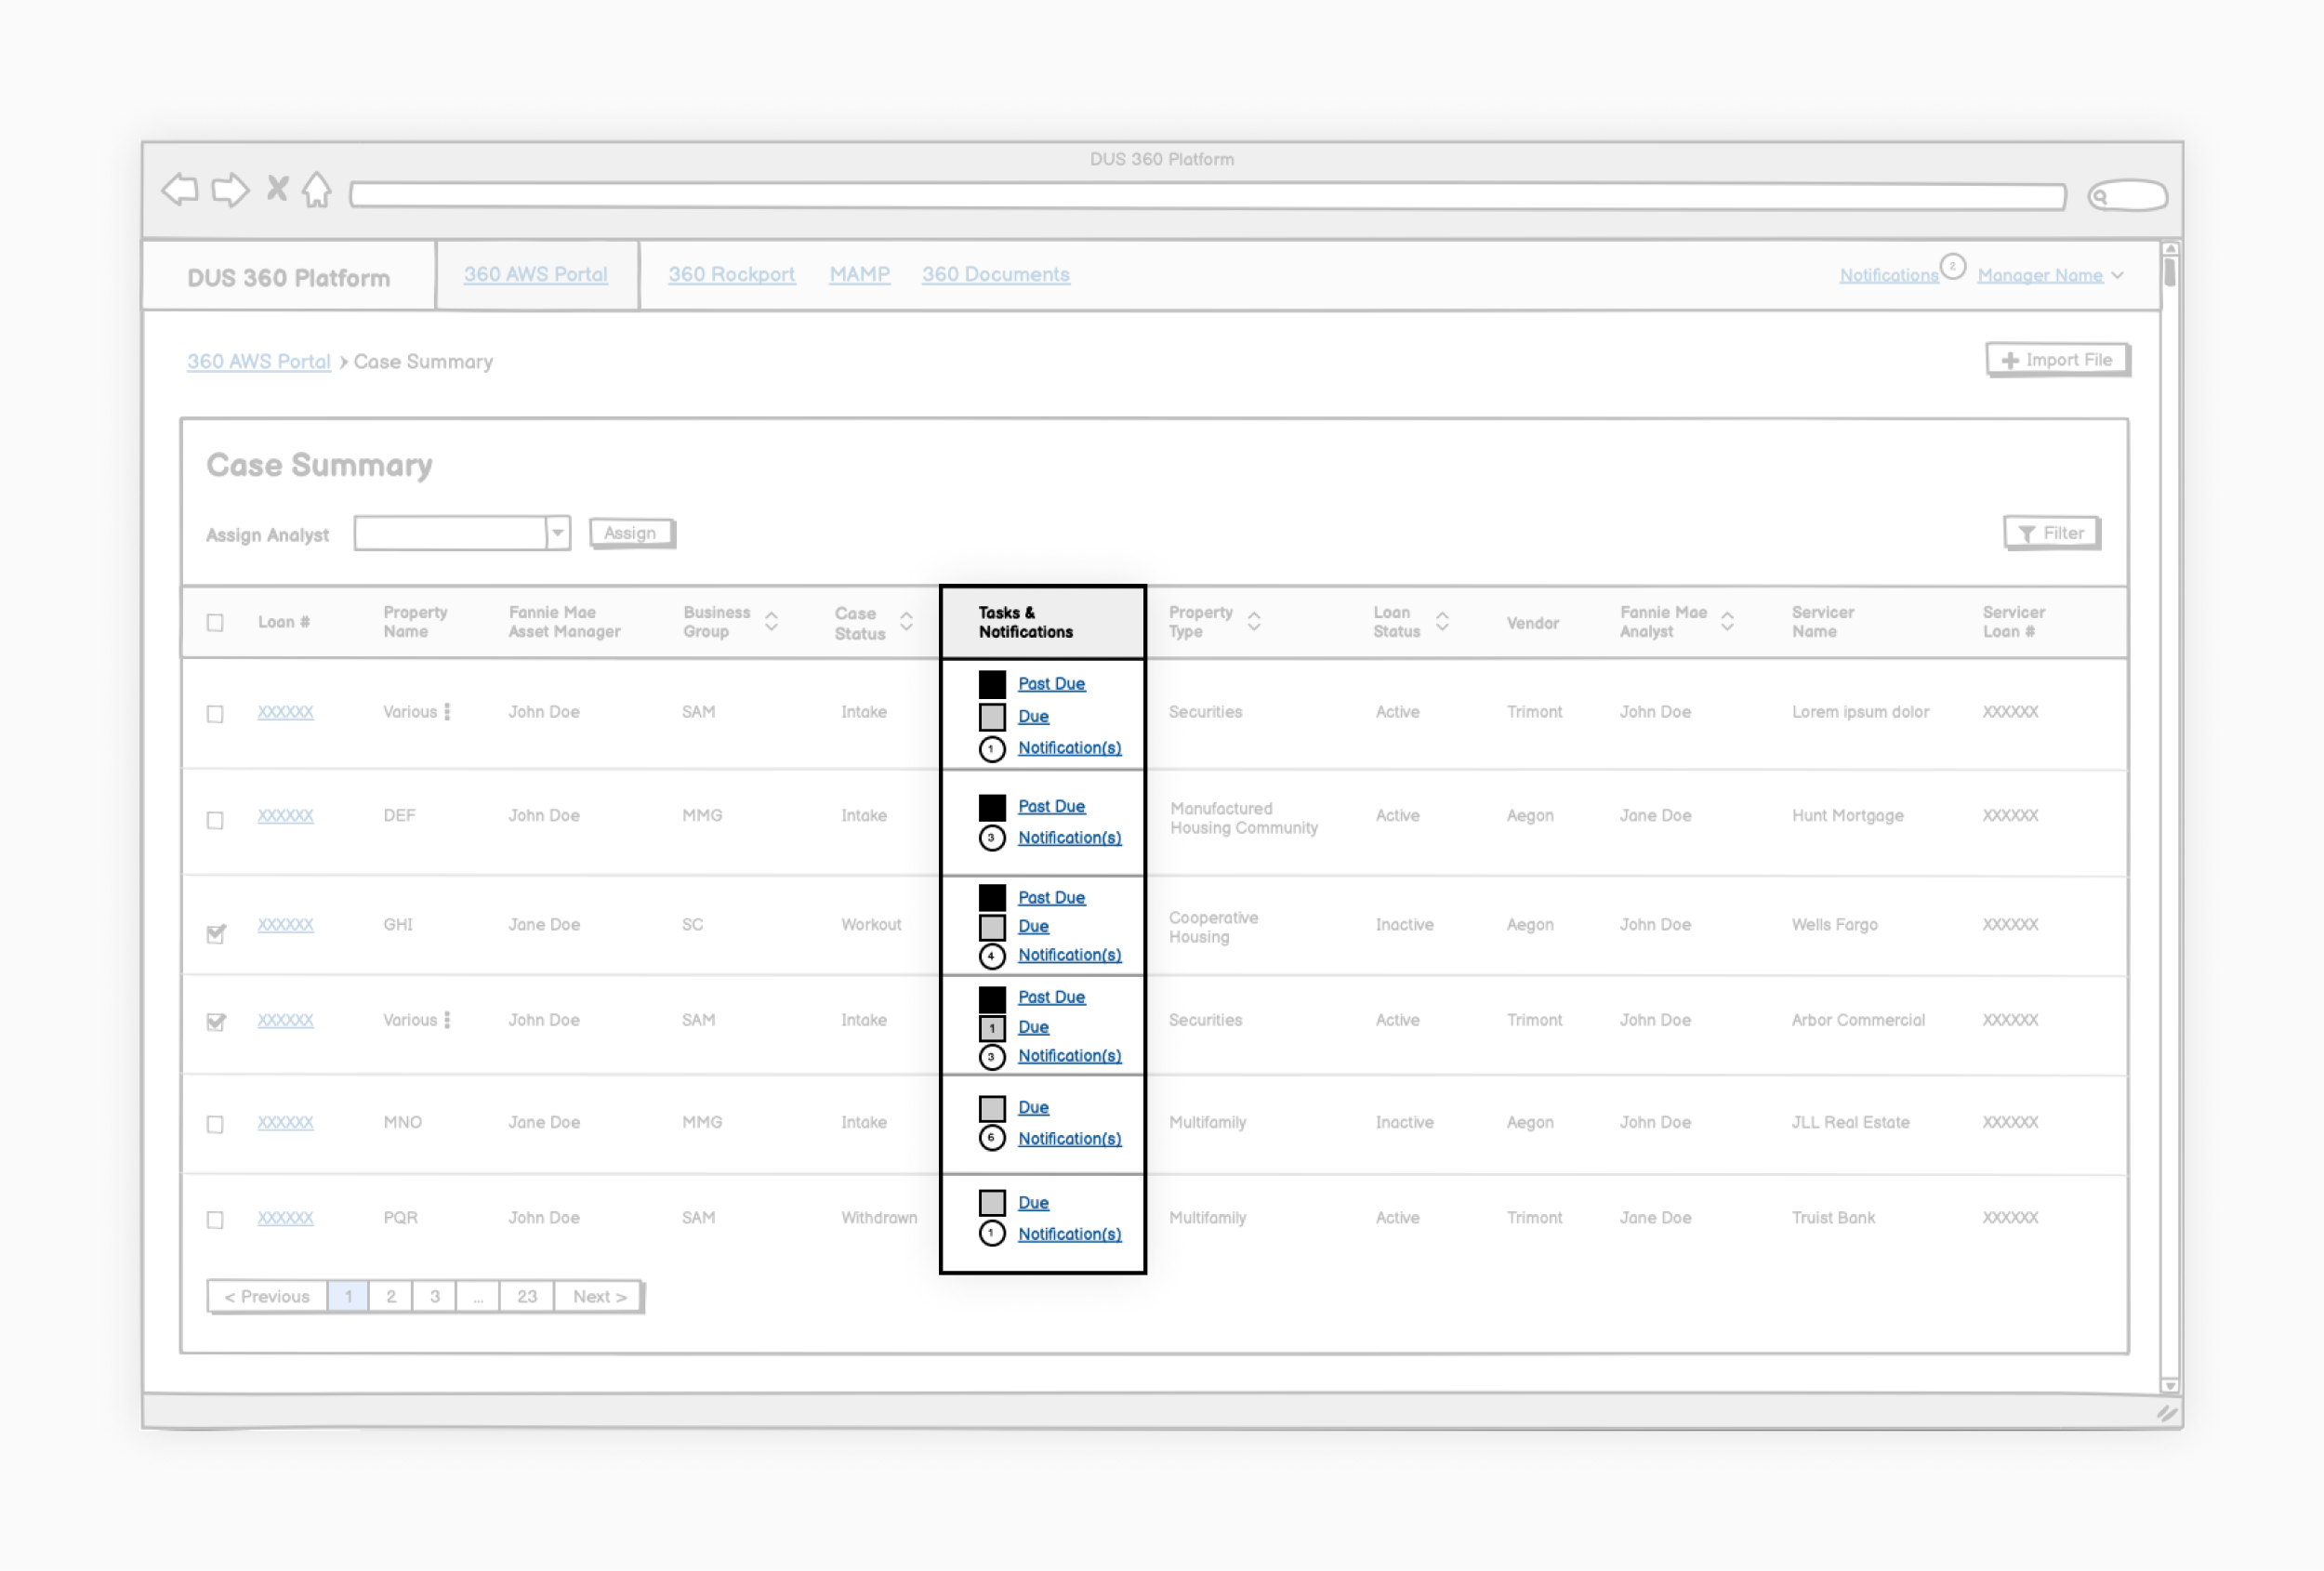Viewport: 2324px width, 1571px height.
Task: Click the Filter button
Action: pos(2050,533)
